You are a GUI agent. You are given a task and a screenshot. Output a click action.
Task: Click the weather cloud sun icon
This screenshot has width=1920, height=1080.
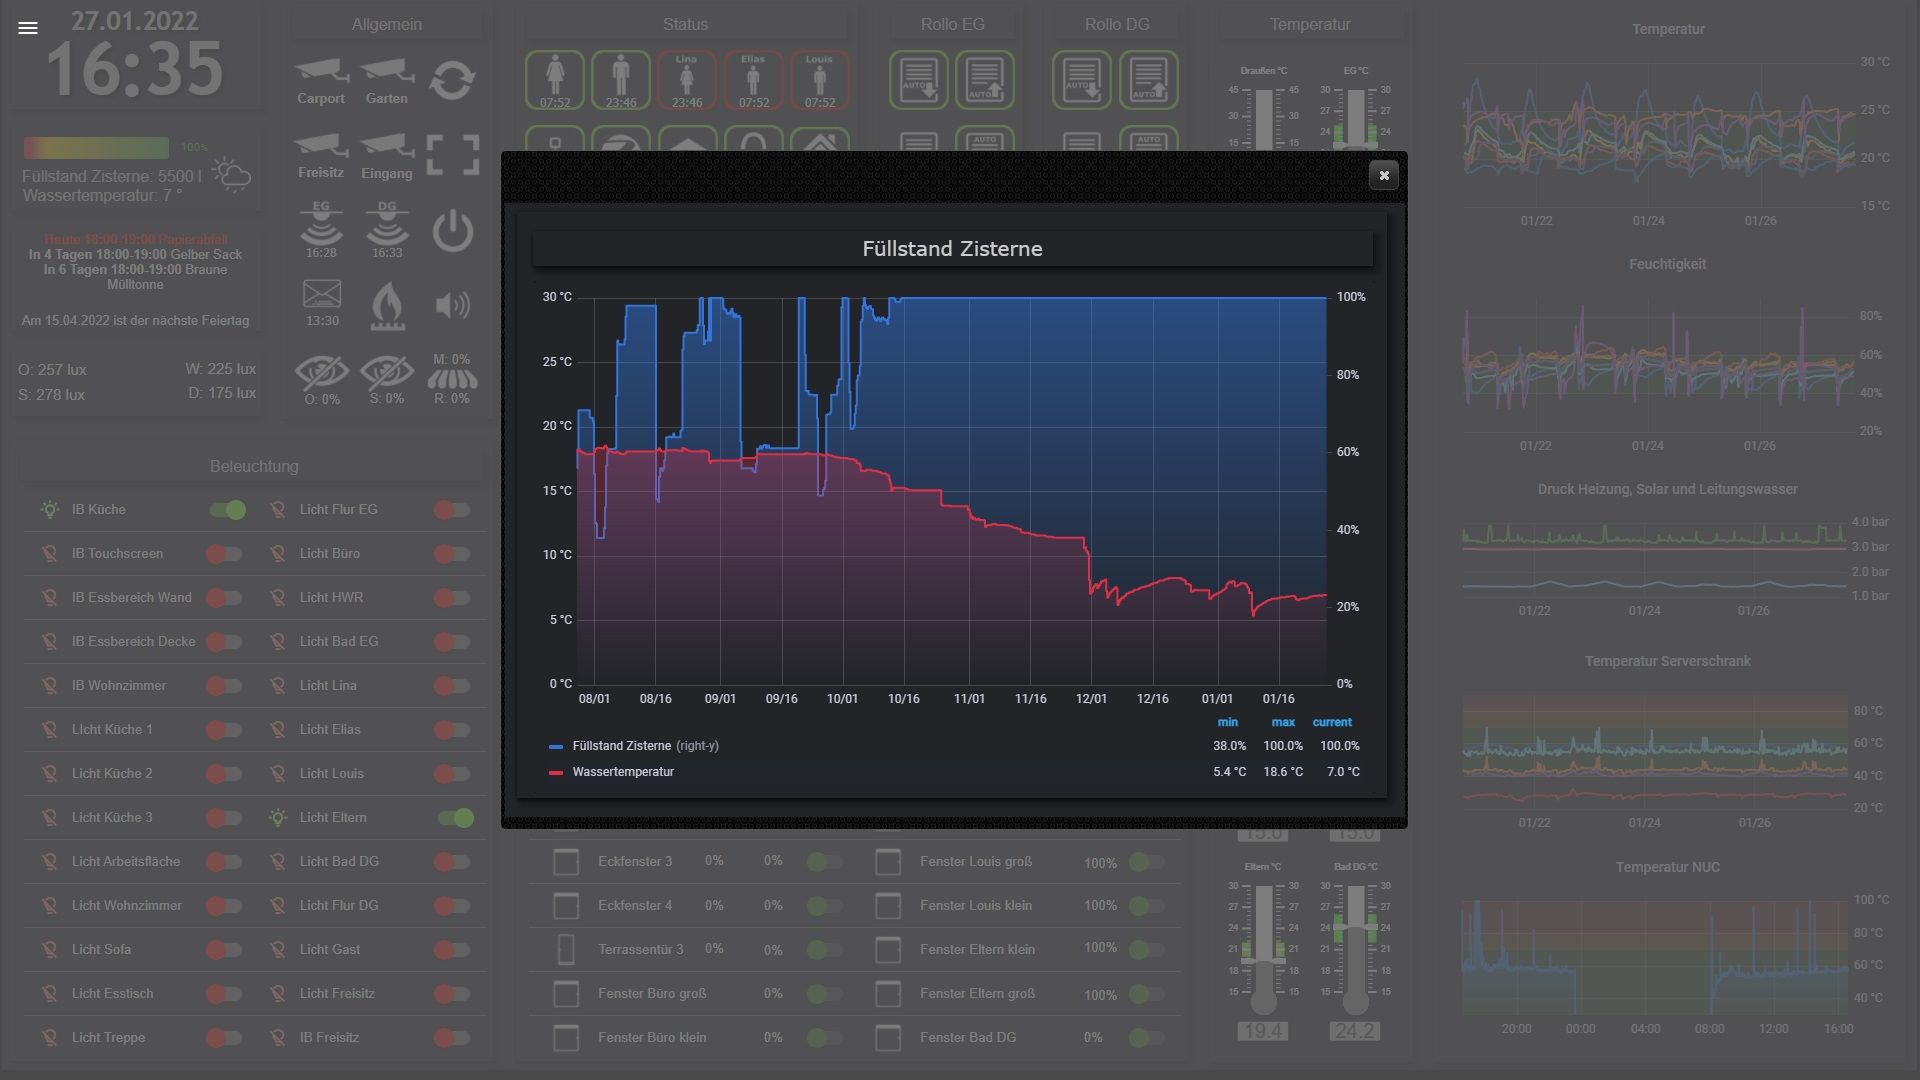coord(231,174)
